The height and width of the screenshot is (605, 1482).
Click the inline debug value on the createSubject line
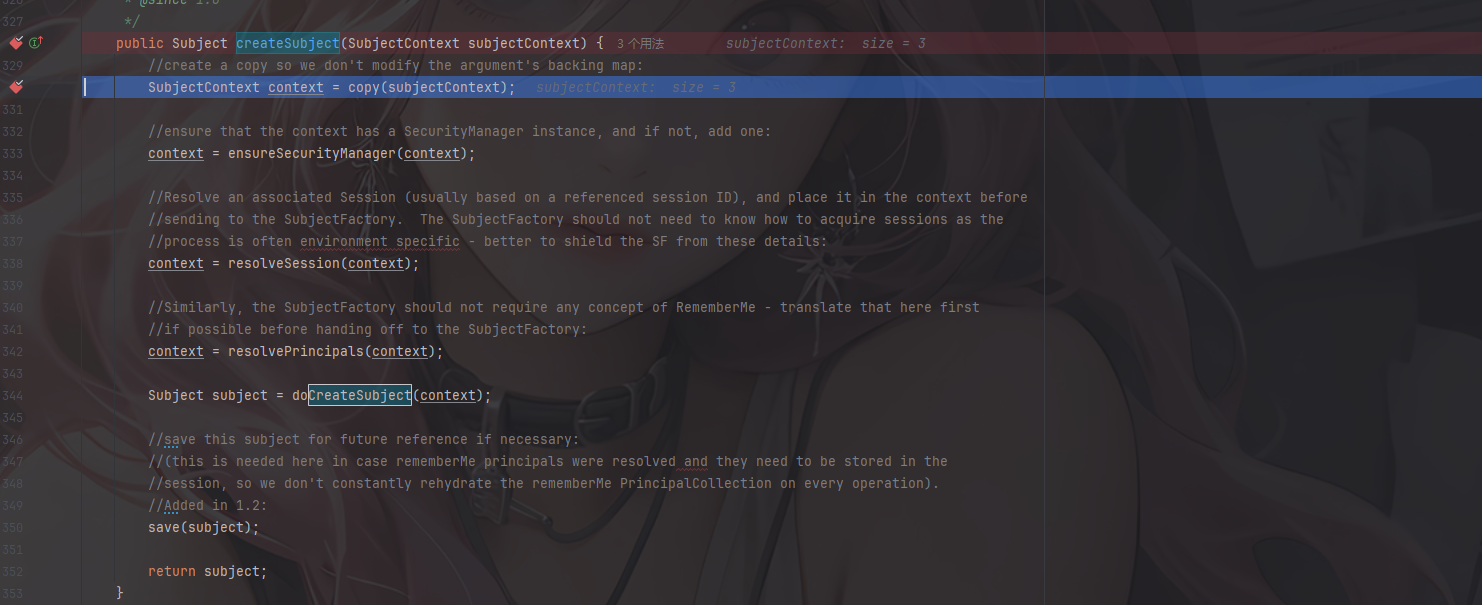click(x=825, y=44)
